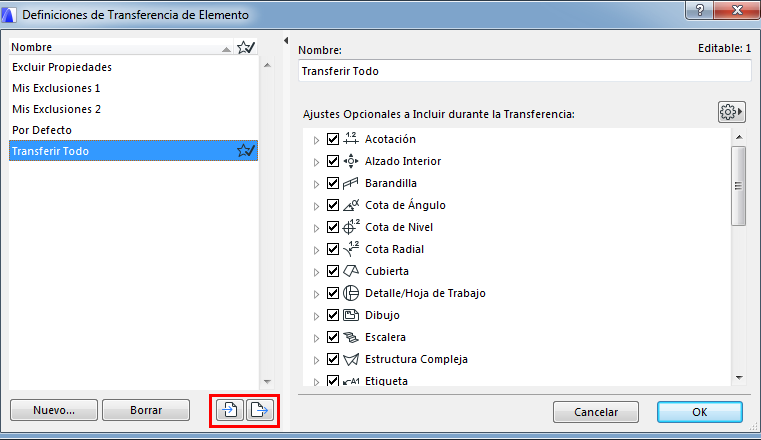This screenshot has height=440, width=761.
Task: Expand the Cota de Ángulo tree node
Action: pos(316,206)
